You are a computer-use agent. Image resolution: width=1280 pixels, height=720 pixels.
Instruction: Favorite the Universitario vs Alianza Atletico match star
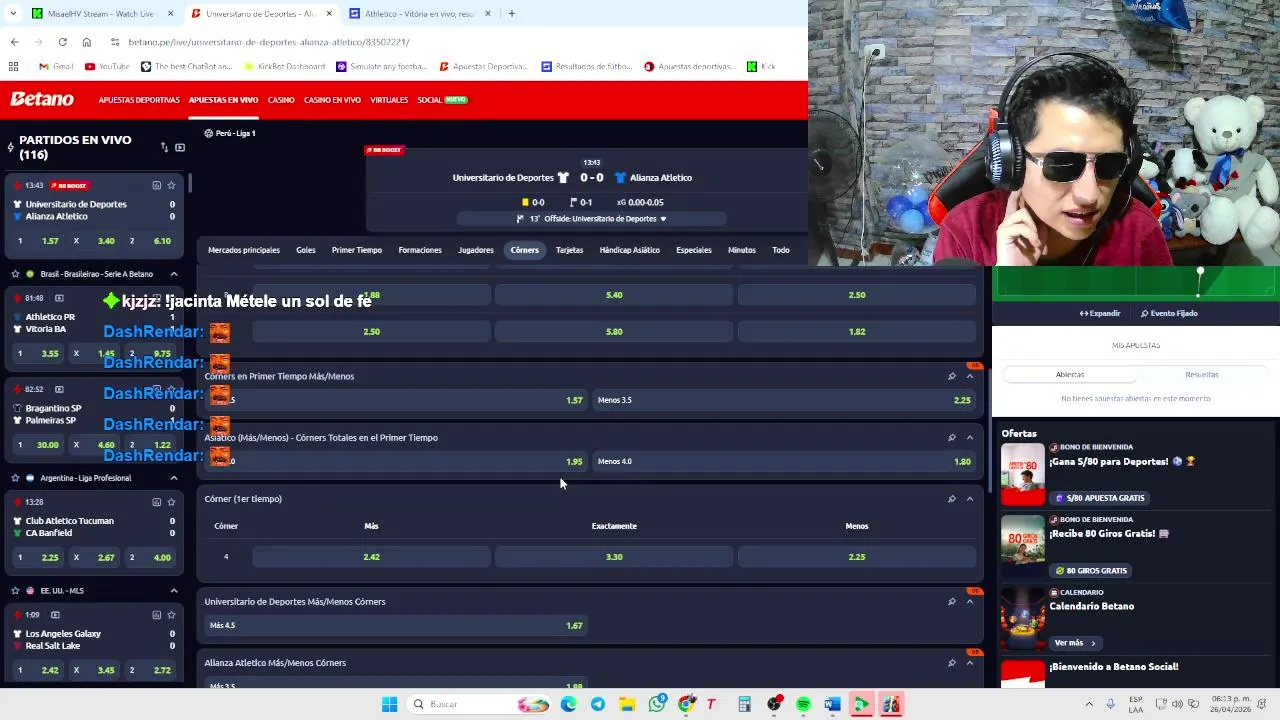click(x=171, y=185)
